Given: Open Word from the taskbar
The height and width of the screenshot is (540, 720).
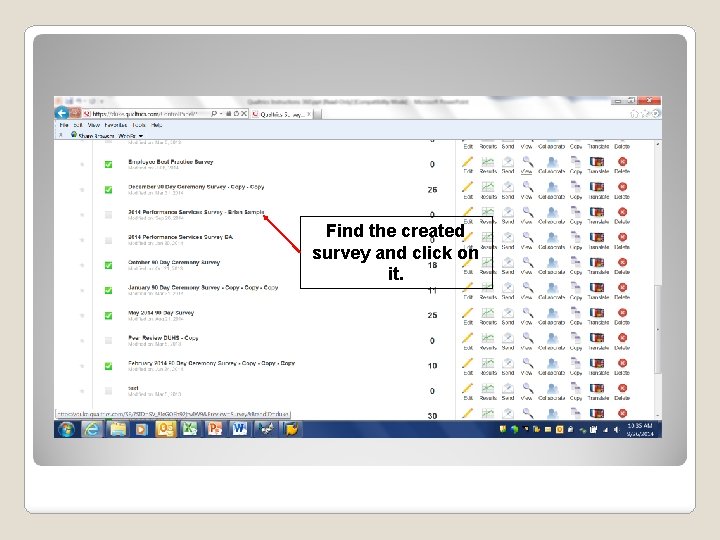Looking at the screenshot, I should coord(239,429).
